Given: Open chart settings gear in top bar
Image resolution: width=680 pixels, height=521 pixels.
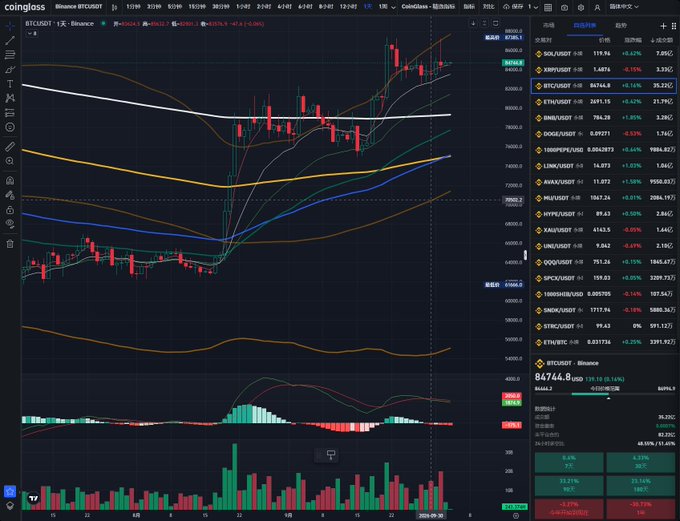Looking at the screenshot, I should click(581, 7).
